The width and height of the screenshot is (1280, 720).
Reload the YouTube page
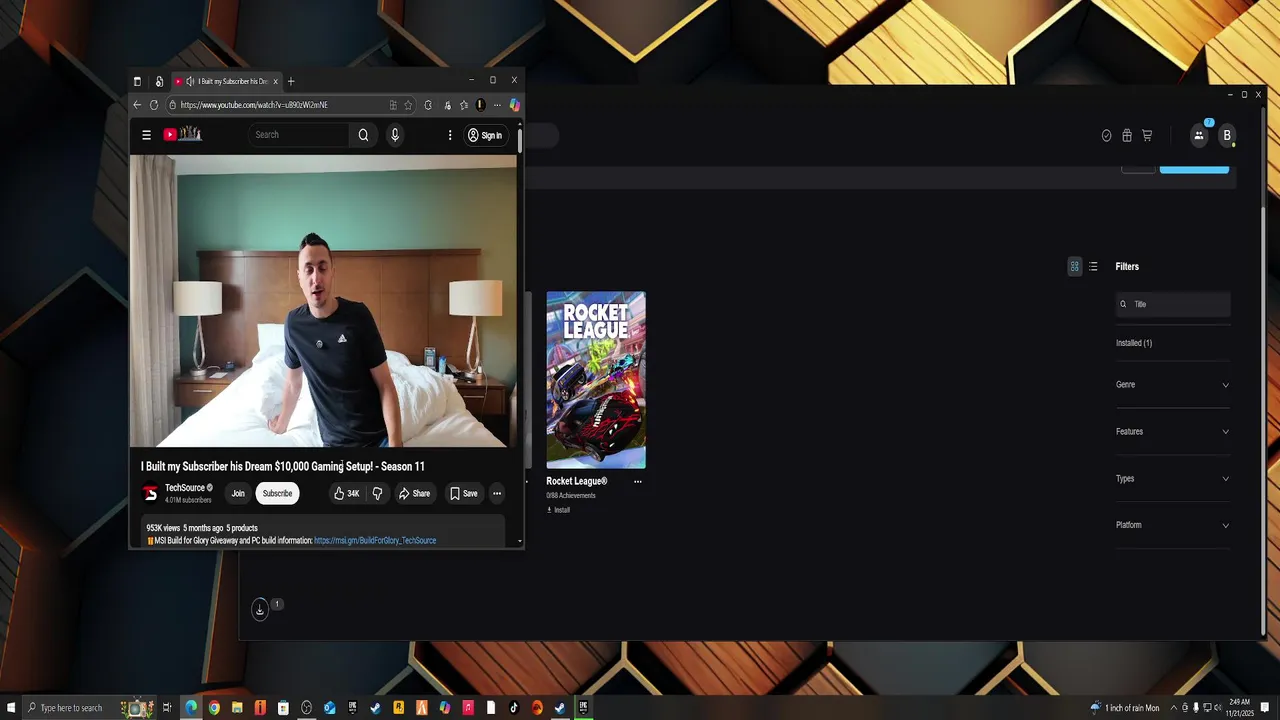[x=154, y=105]
